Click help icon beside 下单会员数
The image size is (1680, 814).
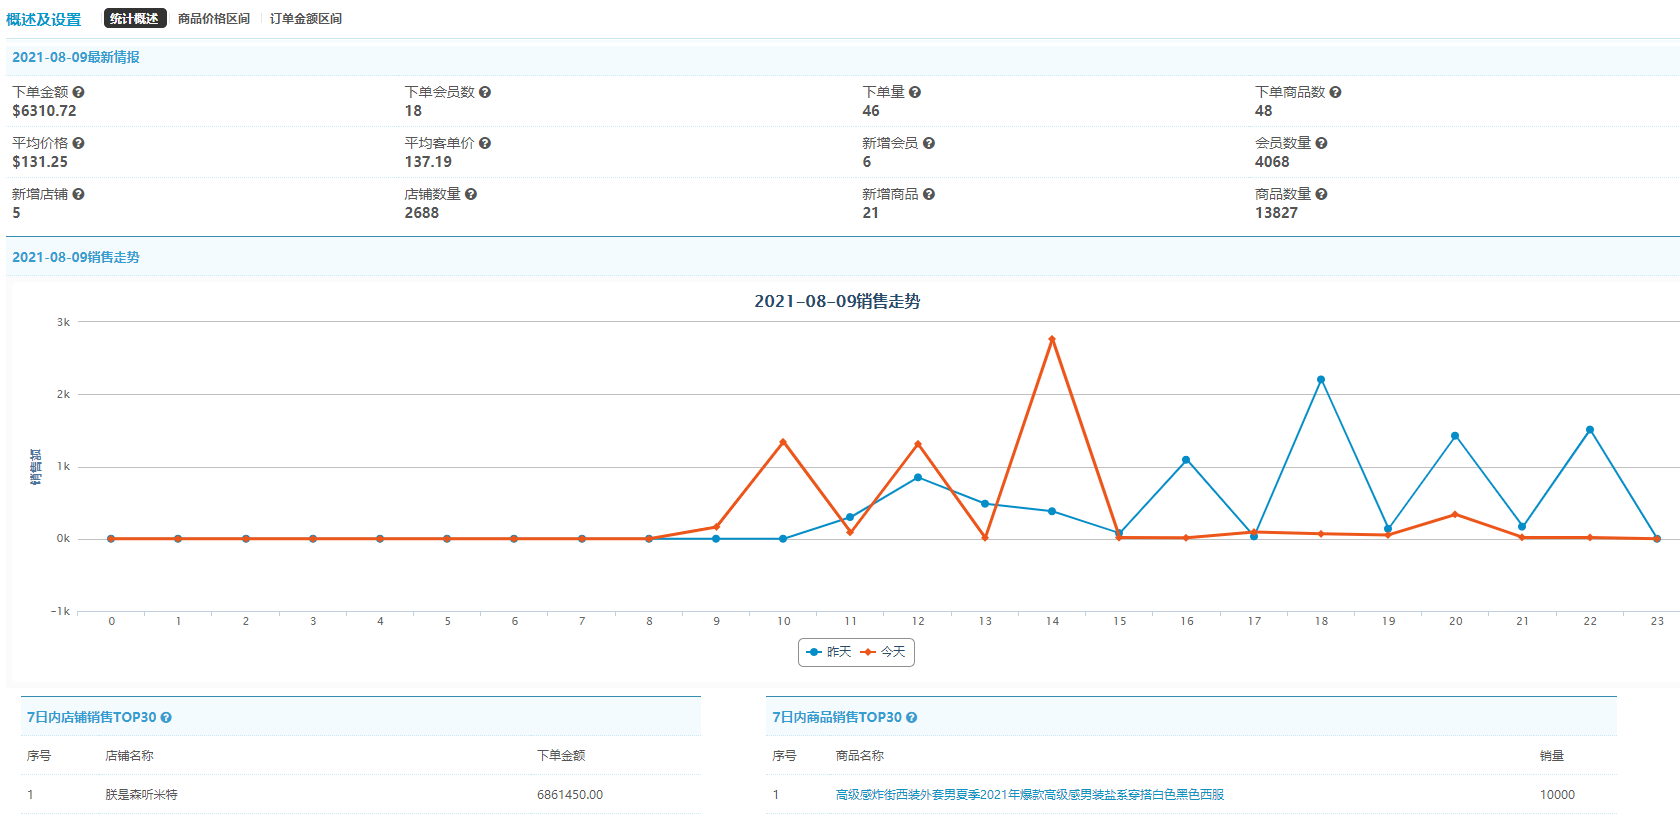coord(485,92)
